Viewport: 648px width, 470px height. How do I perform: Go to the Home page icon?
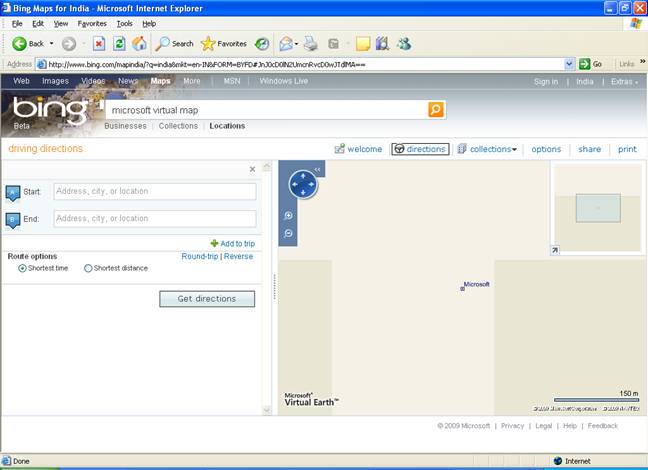pos(139,43)
